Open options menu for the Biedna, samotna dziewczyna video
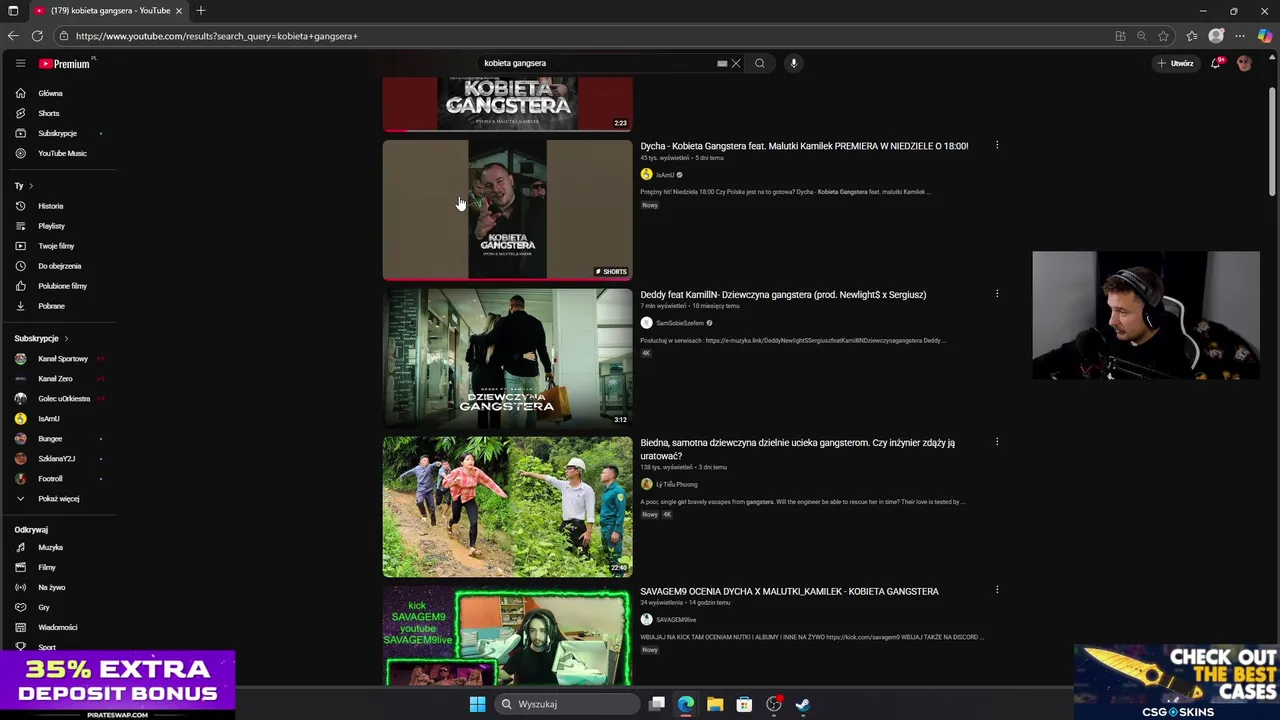 click(x=997, y=442)
